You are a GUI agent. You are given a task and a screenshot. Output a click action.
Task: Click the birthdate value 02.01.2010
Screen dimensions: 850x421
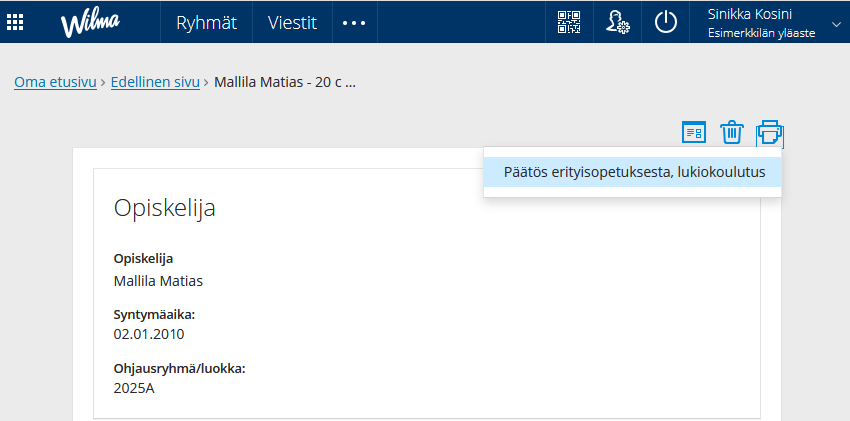coord(149,334)
